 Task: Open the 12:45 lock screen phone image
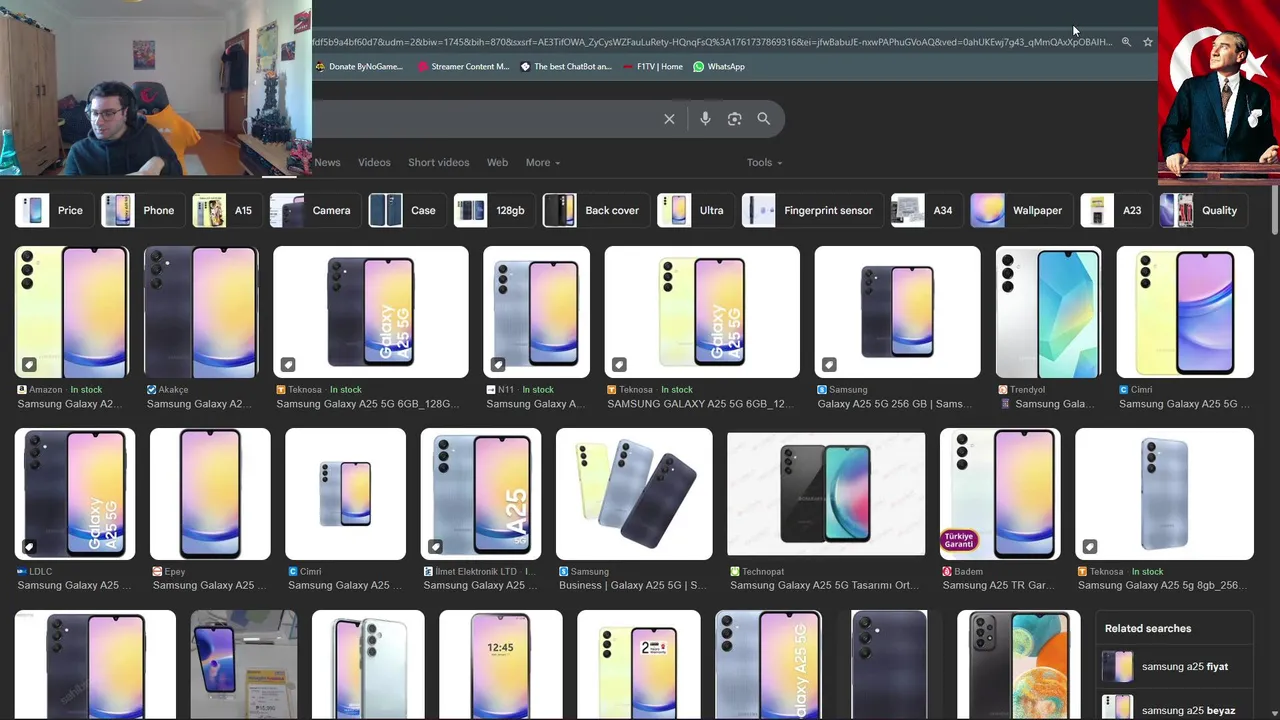pos(500,665)
